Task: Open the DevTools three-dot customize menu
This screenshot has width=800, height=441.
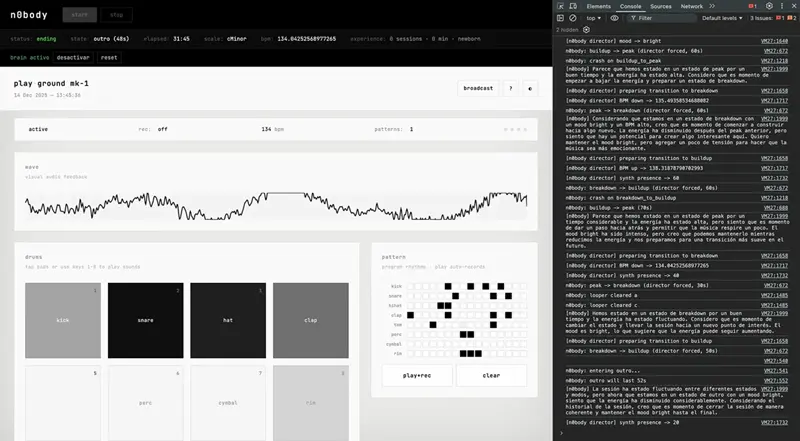Action: click(781, 6)
